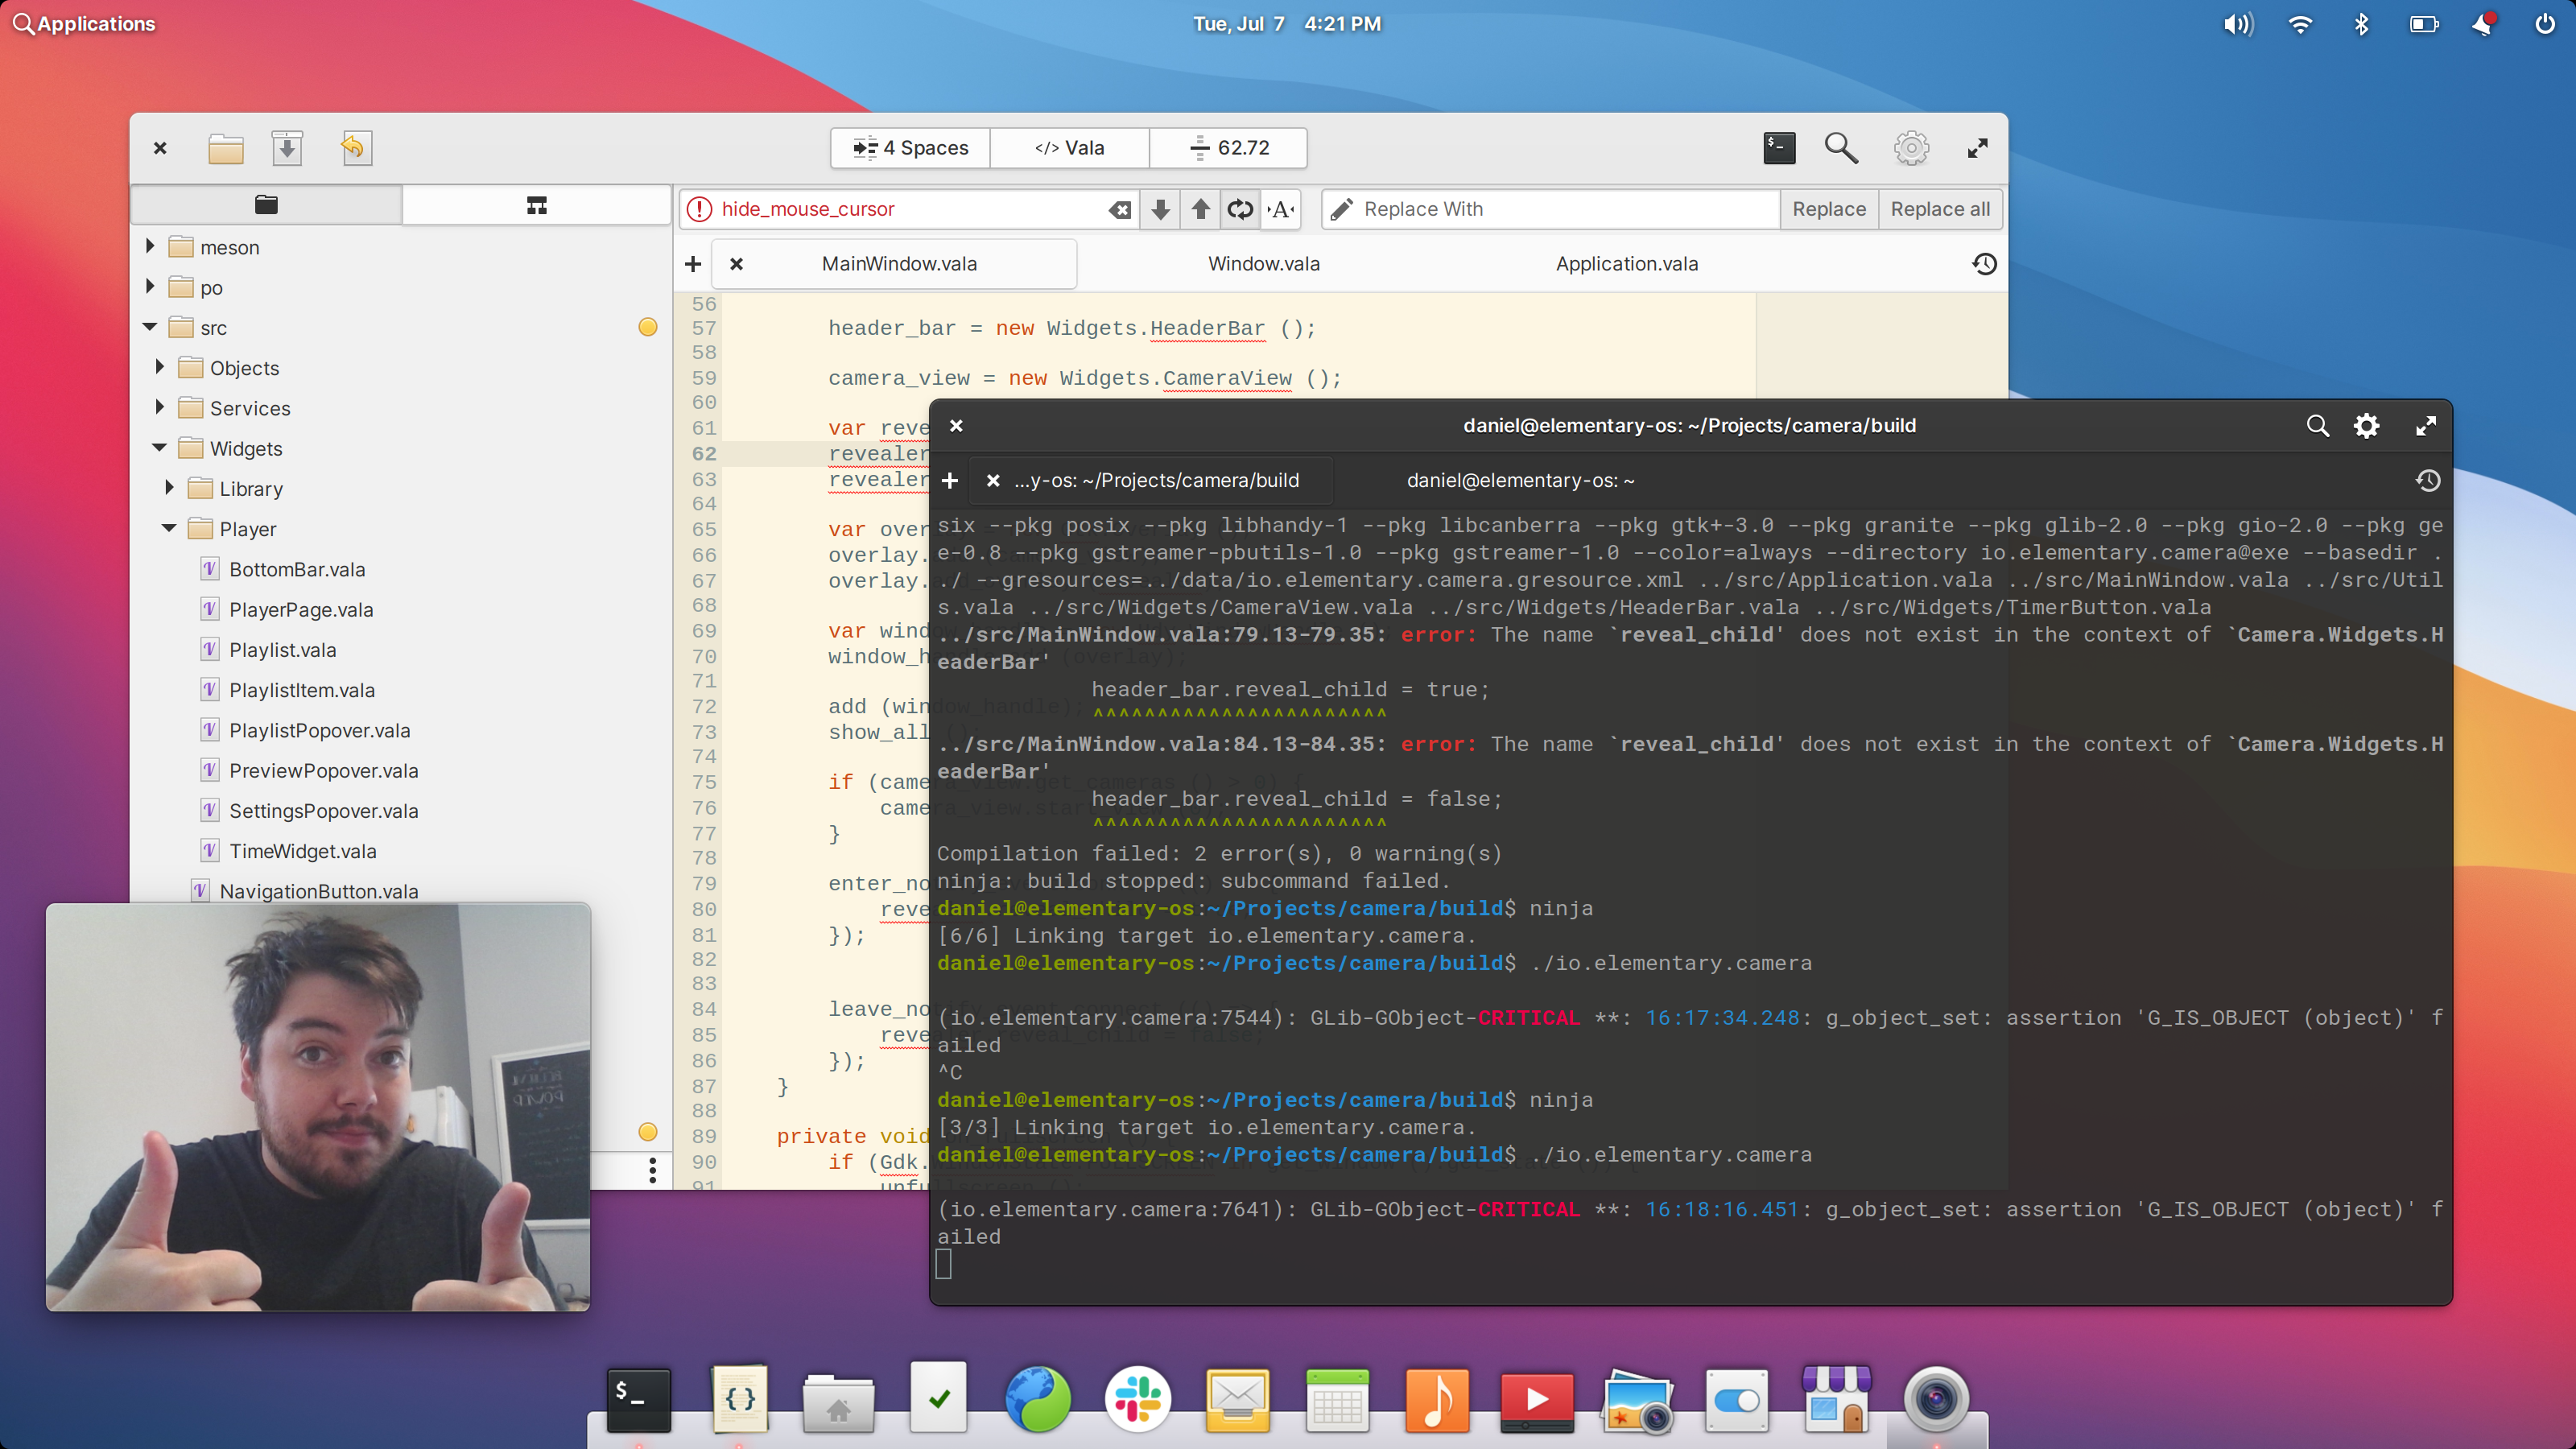Expand the Services folder
Screen dimensions: 2576x1449
(x=160, y=407)
